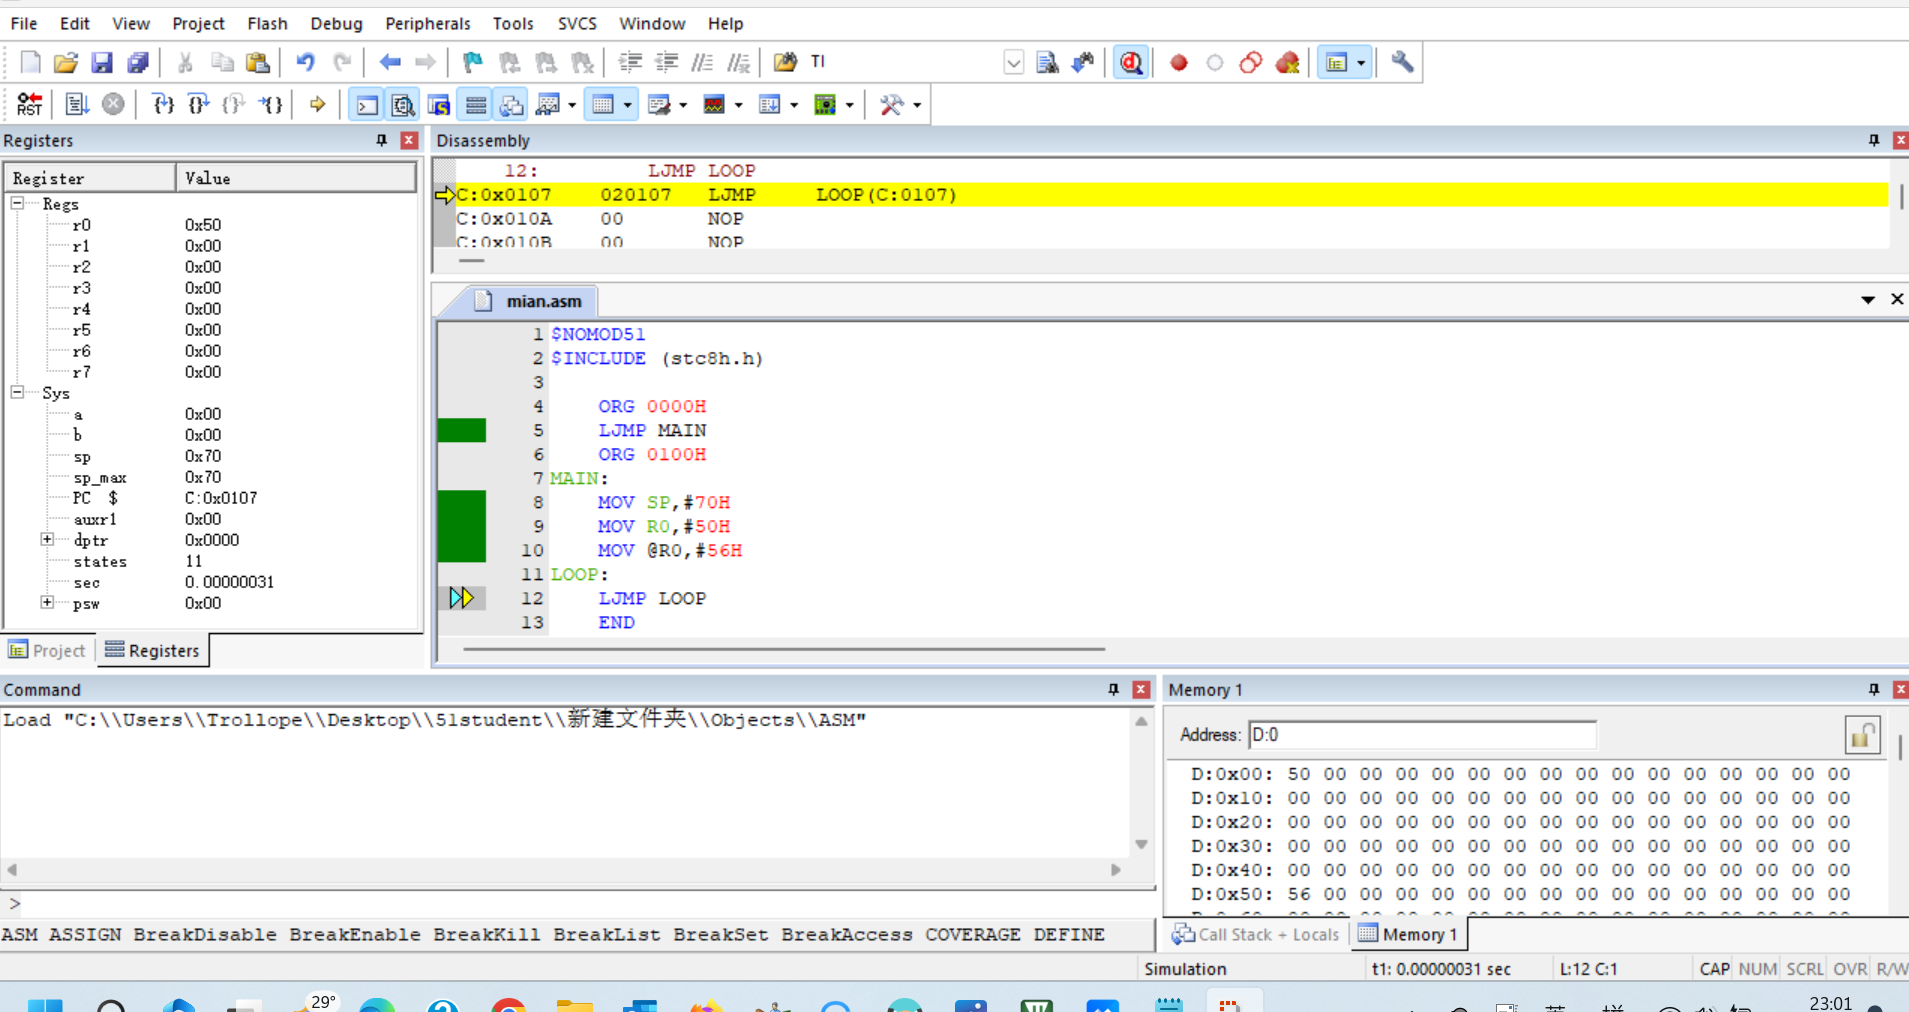Click the Step Into icon
1909x1012 pixels.
[163, 104]
